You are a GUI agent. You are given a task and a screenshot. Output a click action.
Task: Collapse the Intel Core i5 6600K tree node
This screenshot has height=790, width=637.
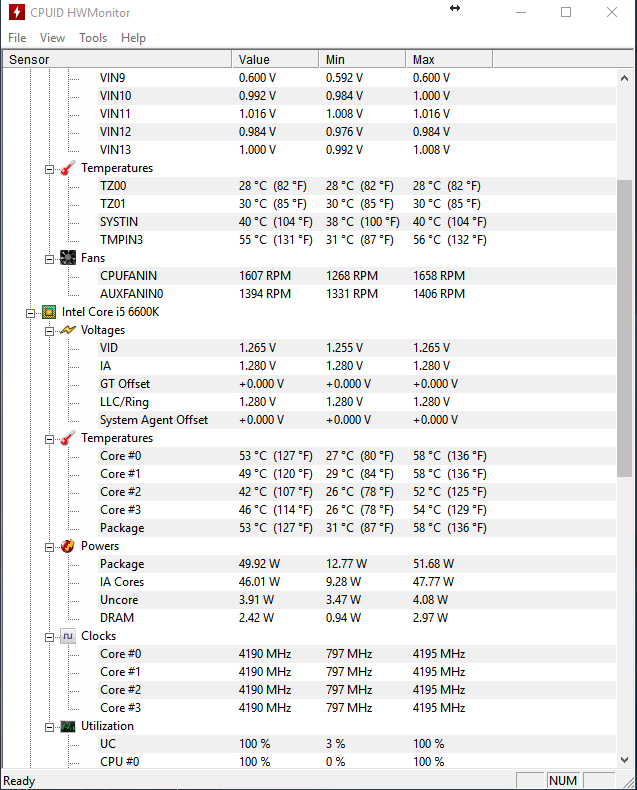(x=31, y=312)
